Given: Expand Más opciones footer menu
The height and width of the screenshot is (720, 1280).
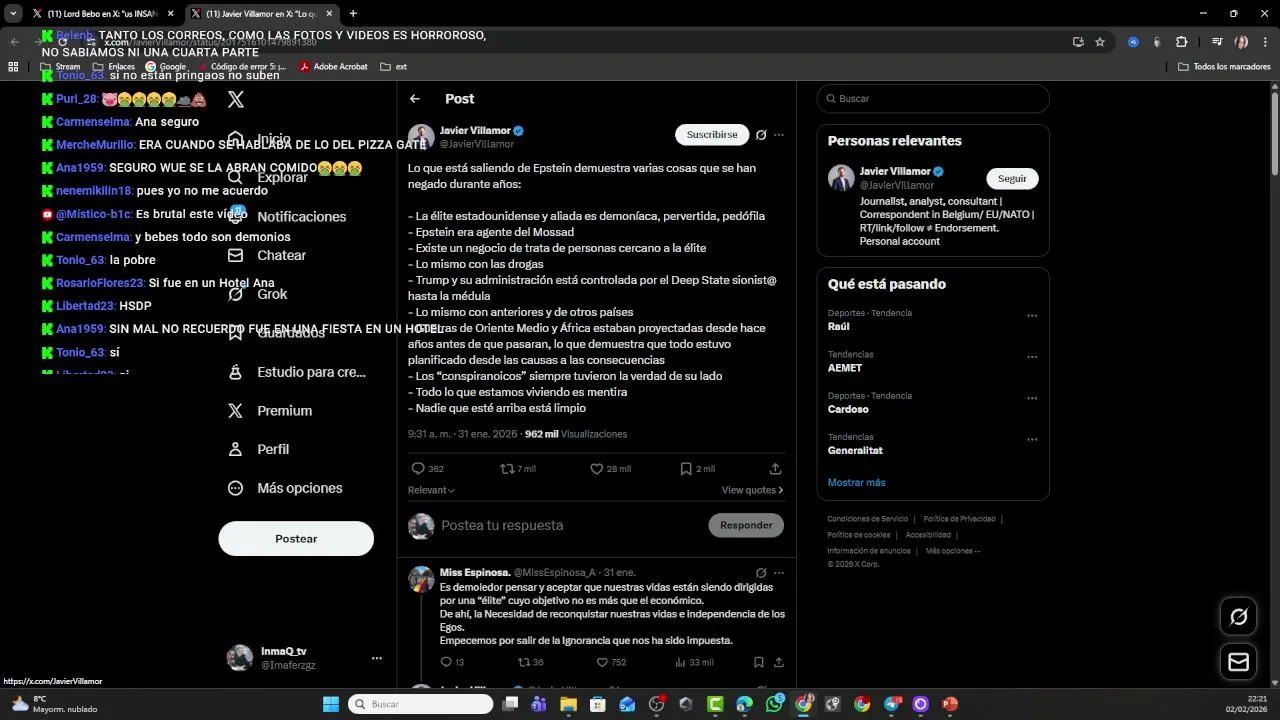Looking at the screenshot, I should [x=953, y=551].
